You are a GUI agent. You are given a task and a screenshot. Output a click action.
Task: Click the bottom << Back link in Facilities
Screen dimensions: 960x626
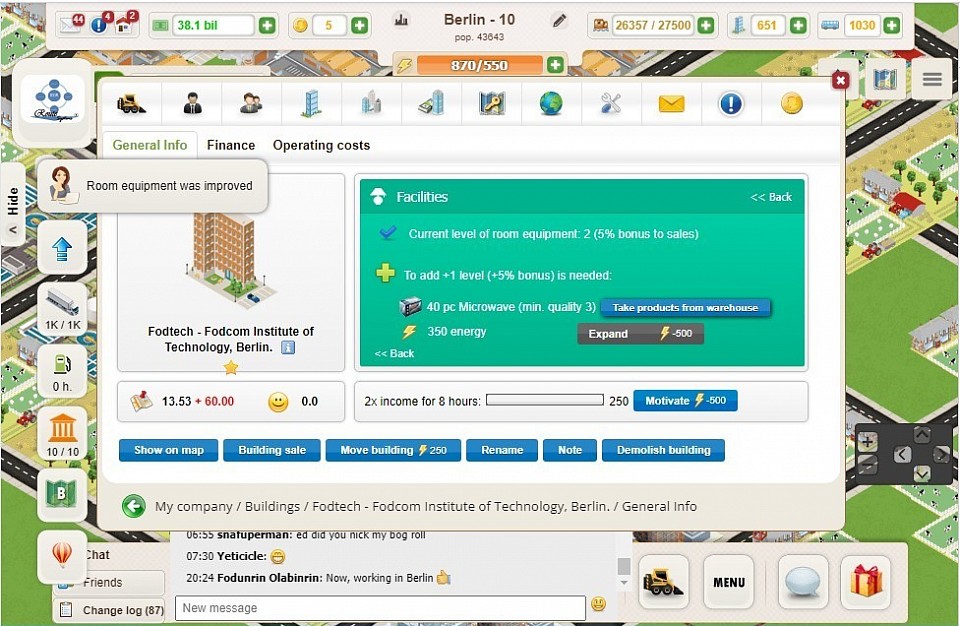[x=394, y=353]
